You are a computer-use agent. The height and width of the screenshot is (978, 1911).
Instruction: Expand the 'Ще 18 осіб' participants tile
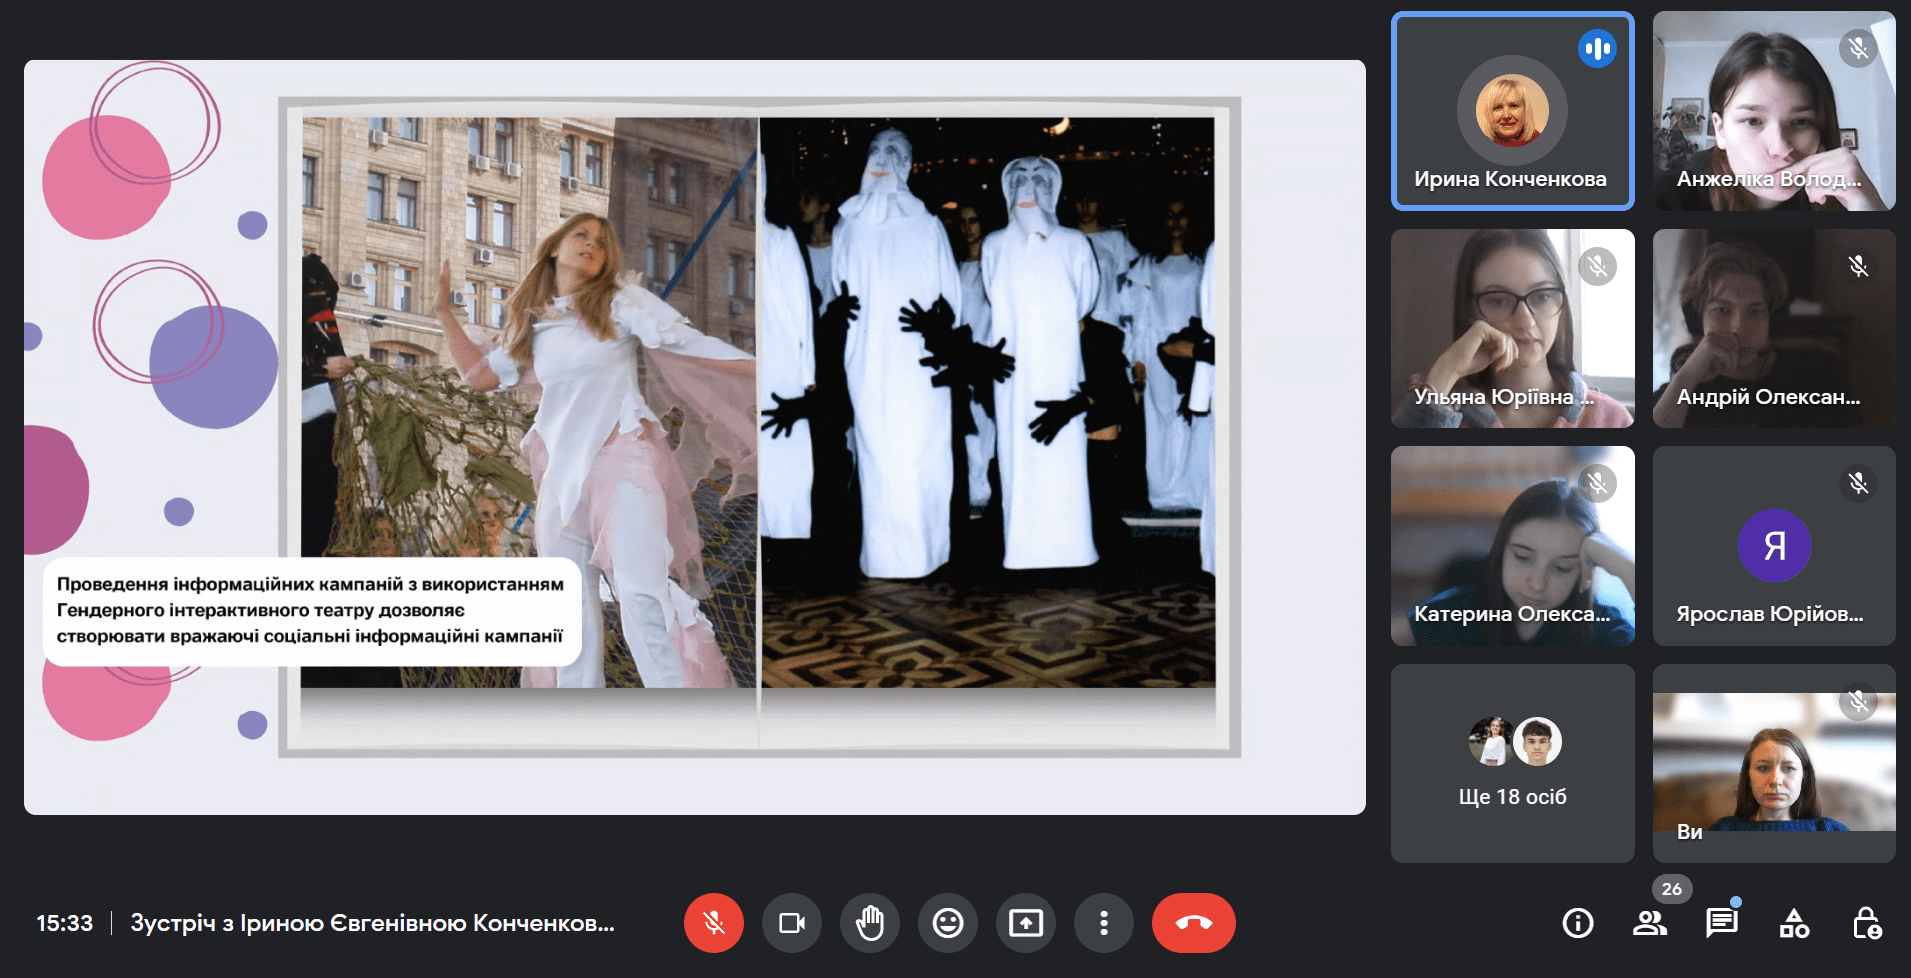[1512, 763]
